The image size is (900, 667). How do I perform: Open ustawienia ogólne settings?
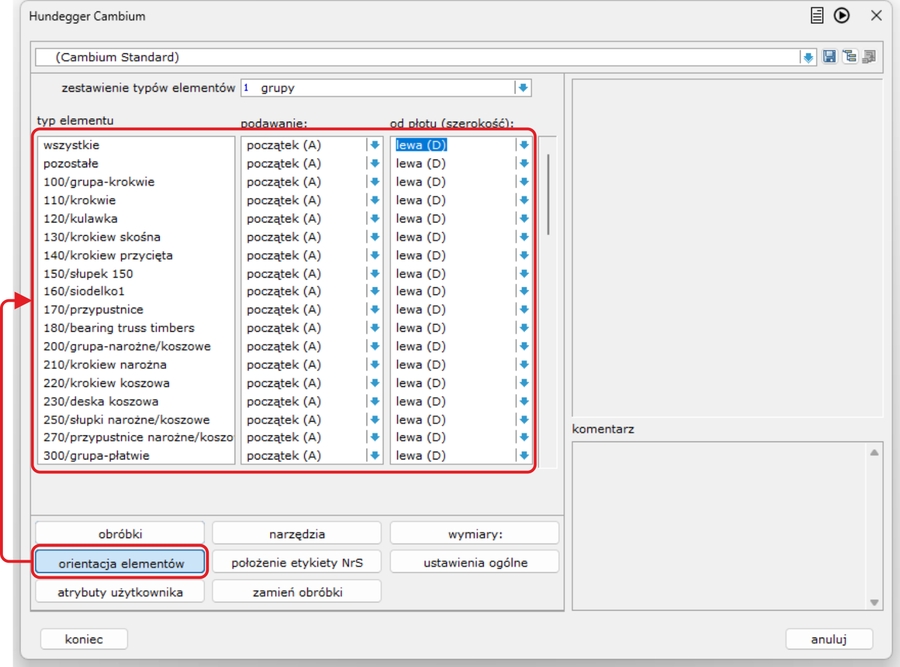click(474, 562)
